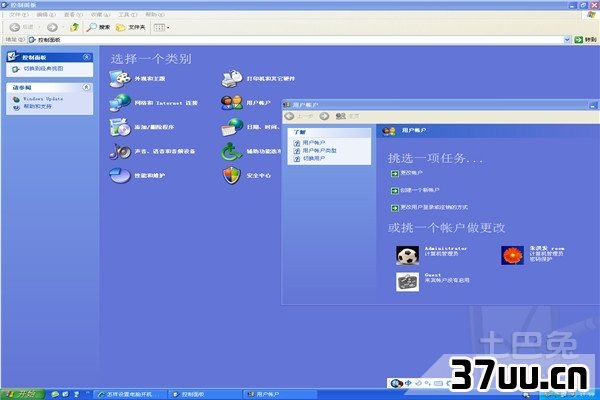Open the Edit menu (编辑)
The height and width of the screenshot is (400, 600).
(x=46, y=15)
